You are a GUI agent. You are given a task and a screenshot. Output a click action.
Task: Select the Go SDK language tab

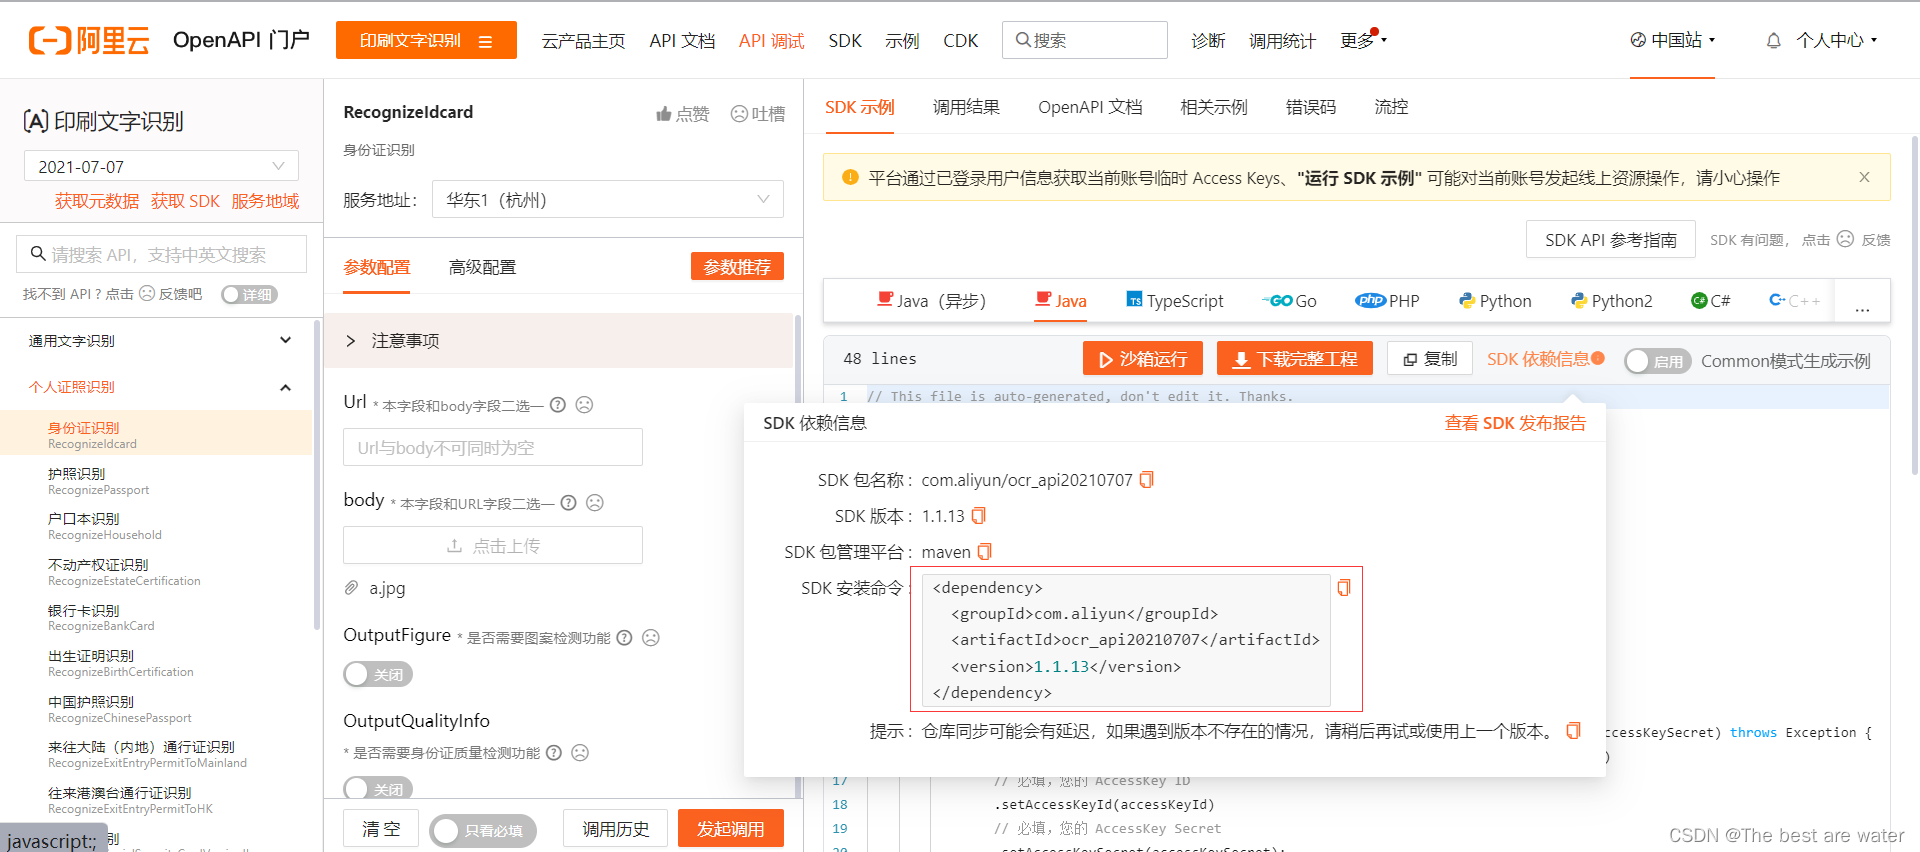point(1289,301)
